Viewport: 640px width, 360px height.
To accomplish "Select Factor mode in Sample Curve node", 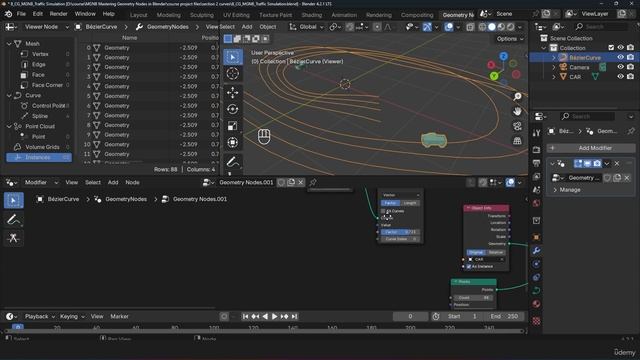I will tap(390, 203).
